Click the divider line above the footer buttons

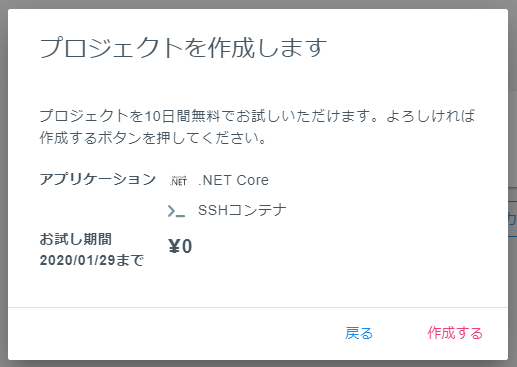tap(258, 307)
